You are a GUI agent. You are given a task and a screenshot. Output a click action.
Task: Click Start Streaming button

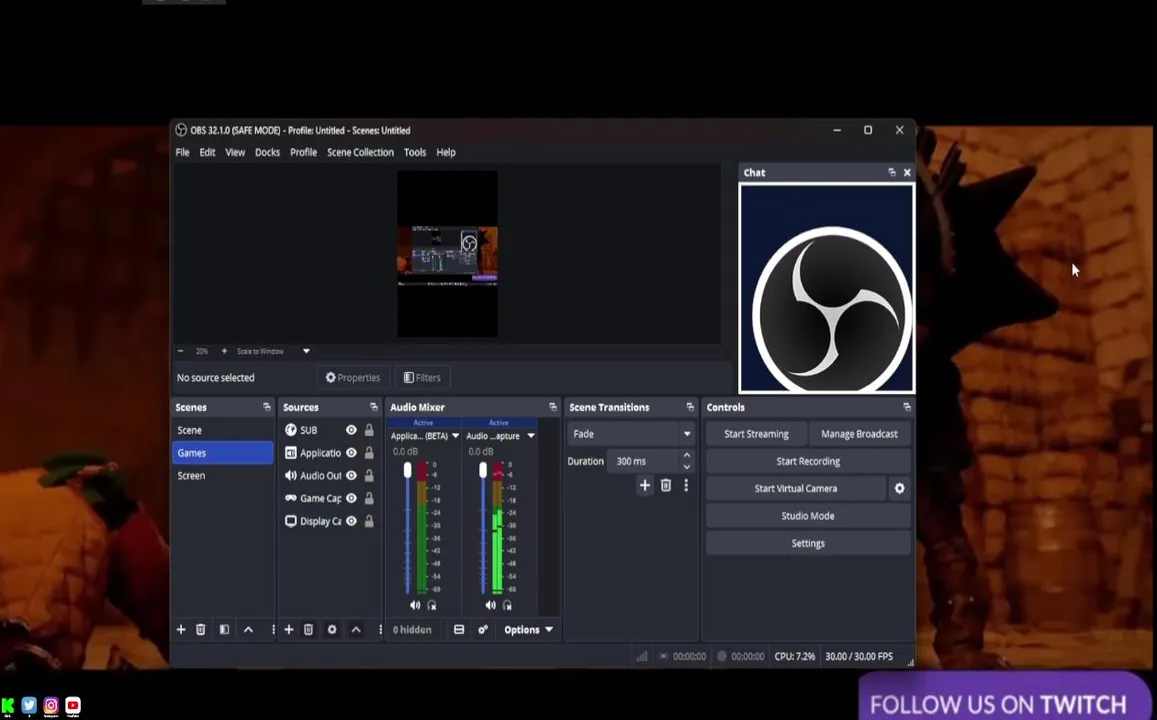[756, 434]
